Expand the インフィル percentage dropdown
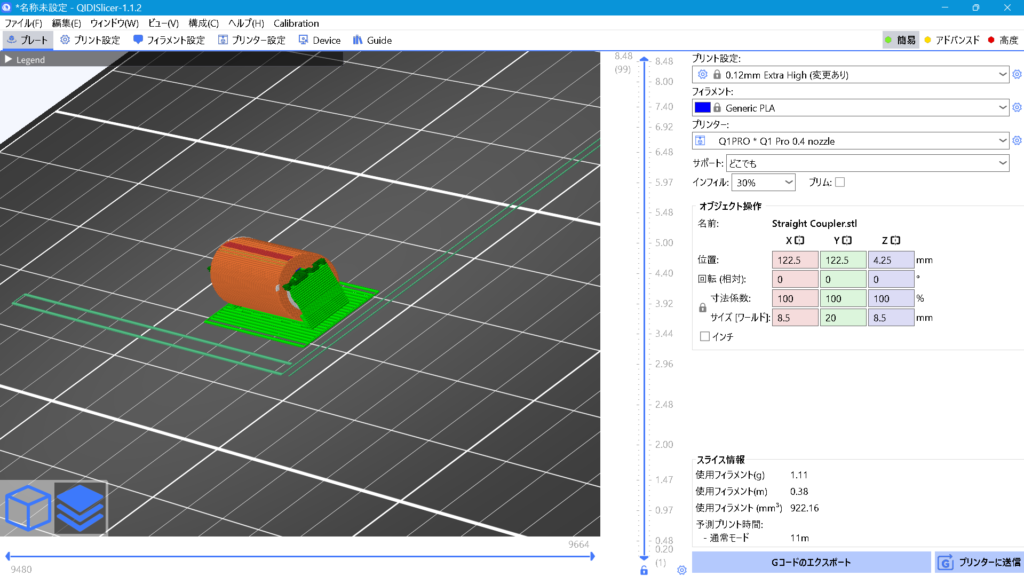 pos(788,182)
